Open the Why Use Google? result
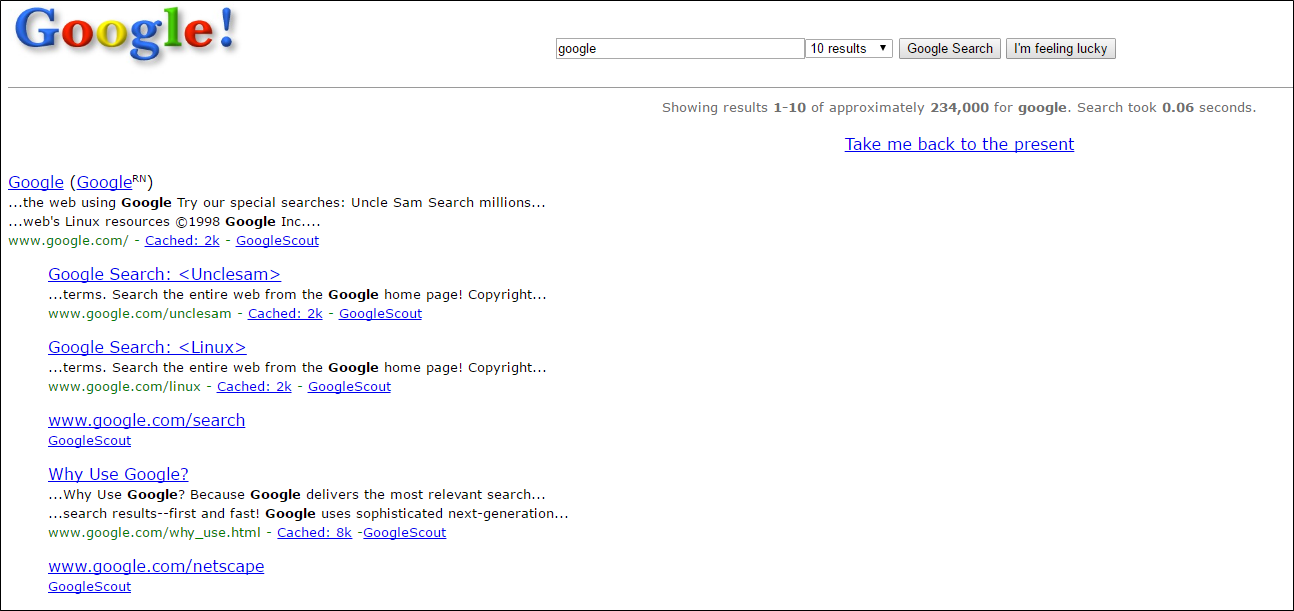 (118, 474)
